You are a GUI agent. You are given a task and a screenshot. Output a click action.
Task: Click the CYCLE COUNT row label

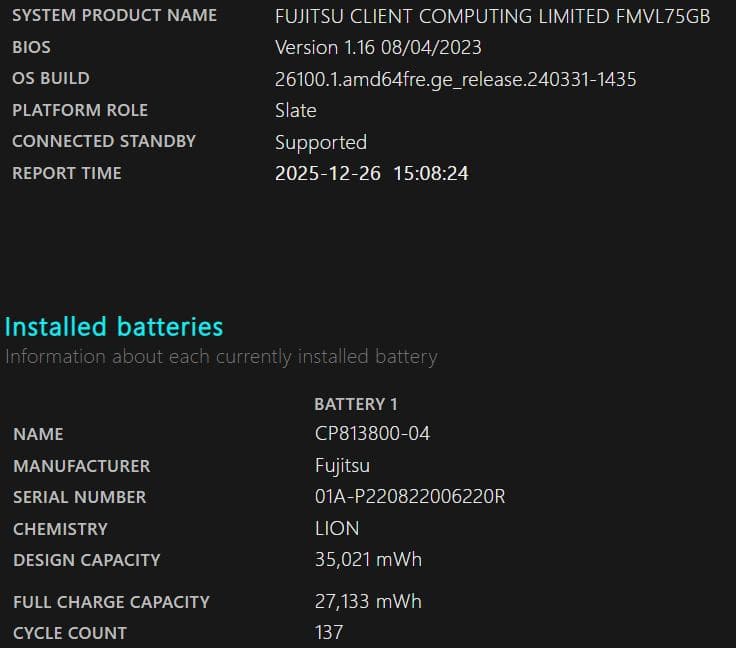coord(70,633)
